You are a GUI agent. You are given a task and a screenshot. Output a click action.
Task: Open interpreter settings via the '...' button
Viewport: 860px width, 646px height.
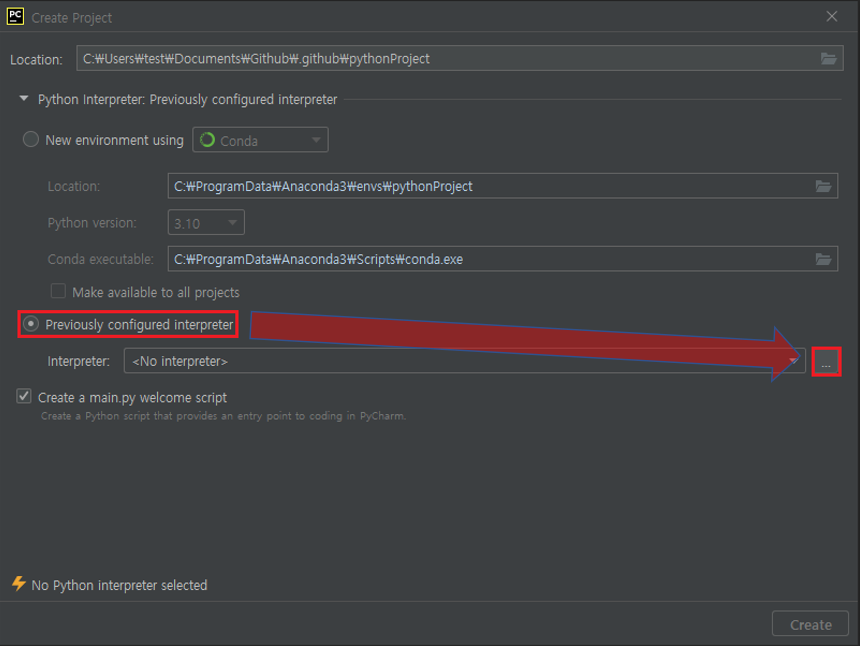pos(826,362)
